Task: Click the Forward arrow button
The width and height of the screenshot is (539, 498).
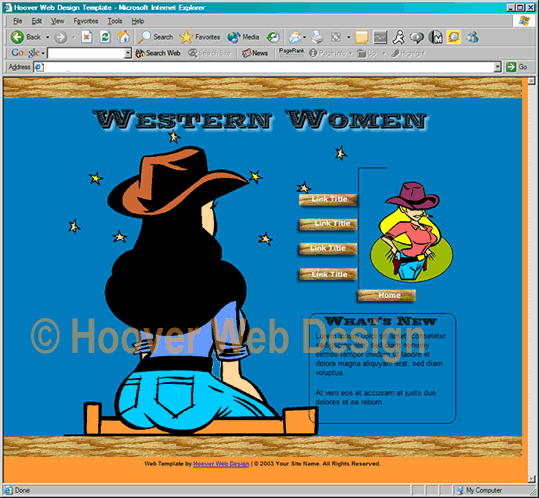Action: point(60,37)
